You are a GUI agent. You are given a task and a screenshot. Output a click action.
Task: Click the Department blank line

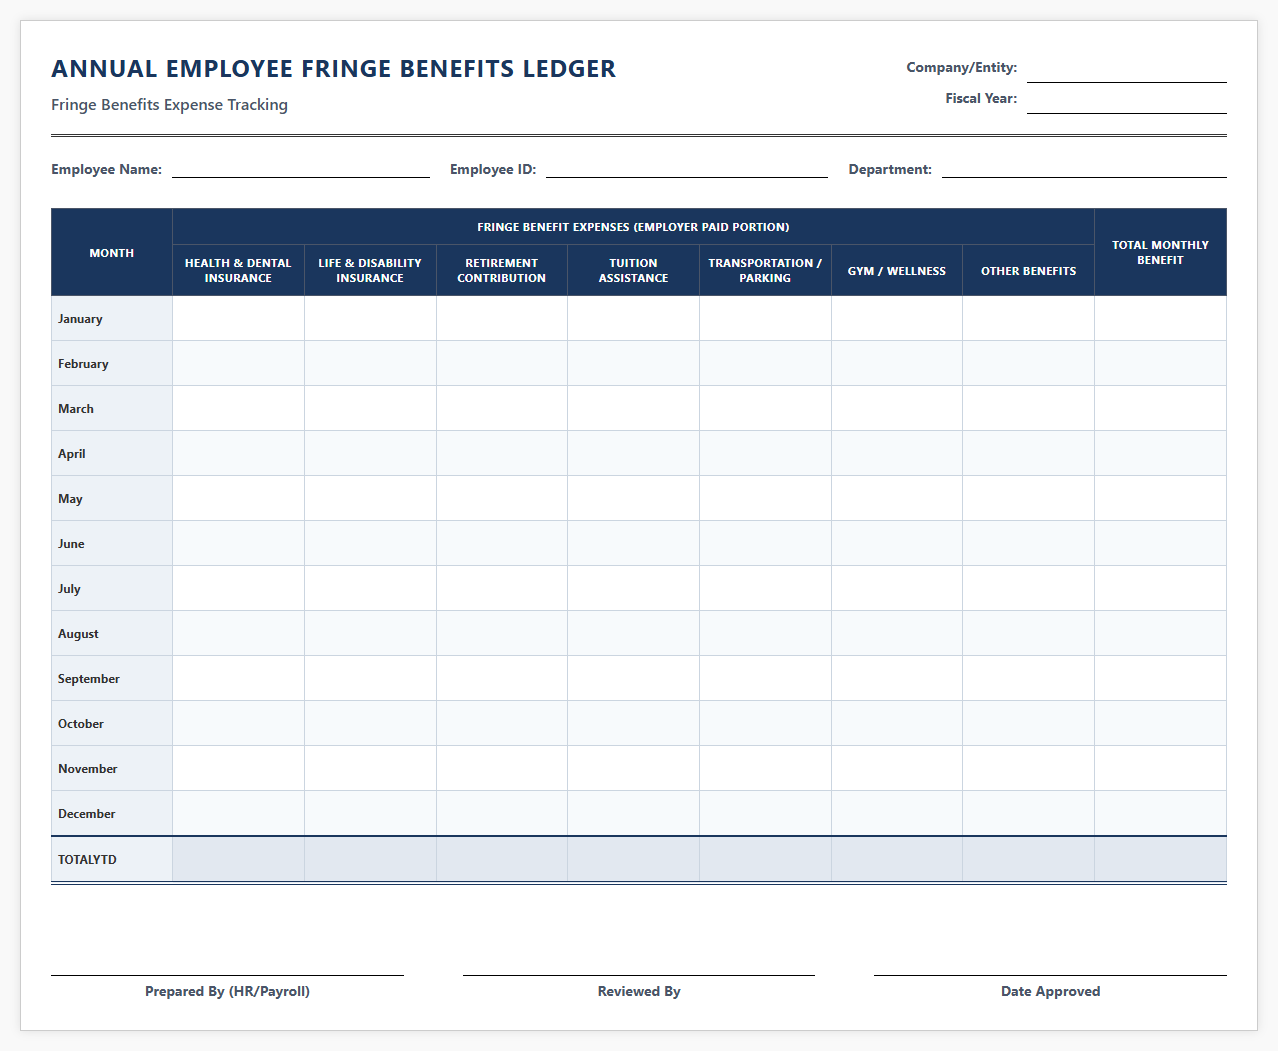click(x=1084, y=167)
